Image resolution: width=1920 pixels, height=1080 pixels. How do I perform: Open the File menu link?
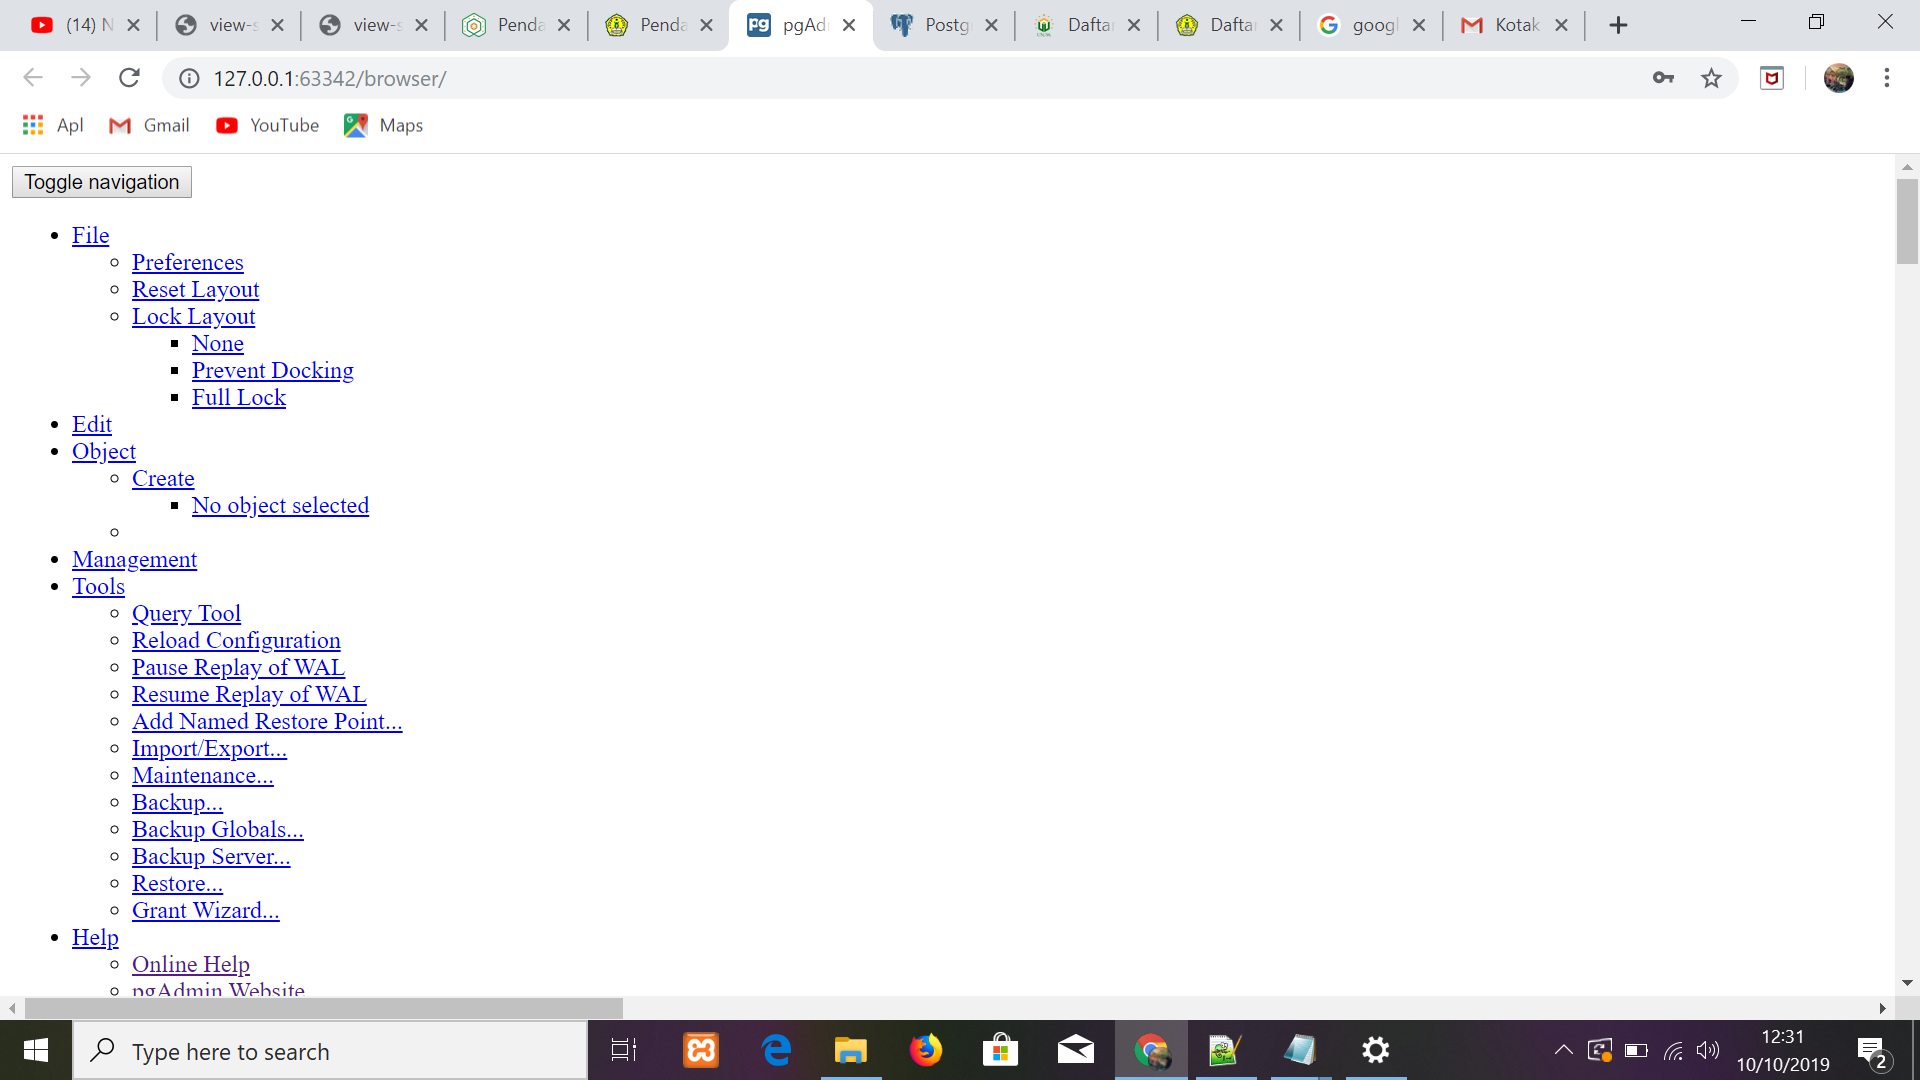[x=90, y=235]
